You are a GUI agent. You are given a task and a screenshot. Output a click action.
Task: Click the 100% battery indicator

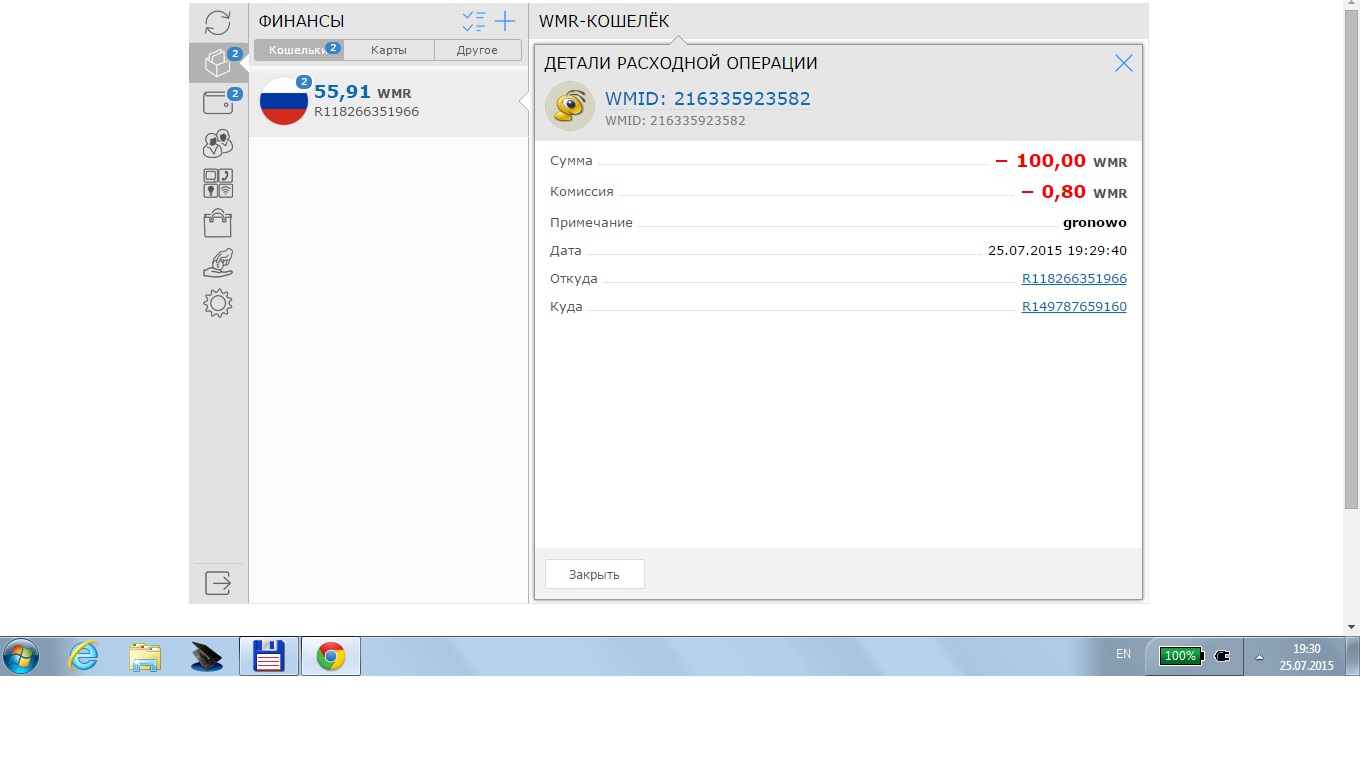[x=1182, y=656]
